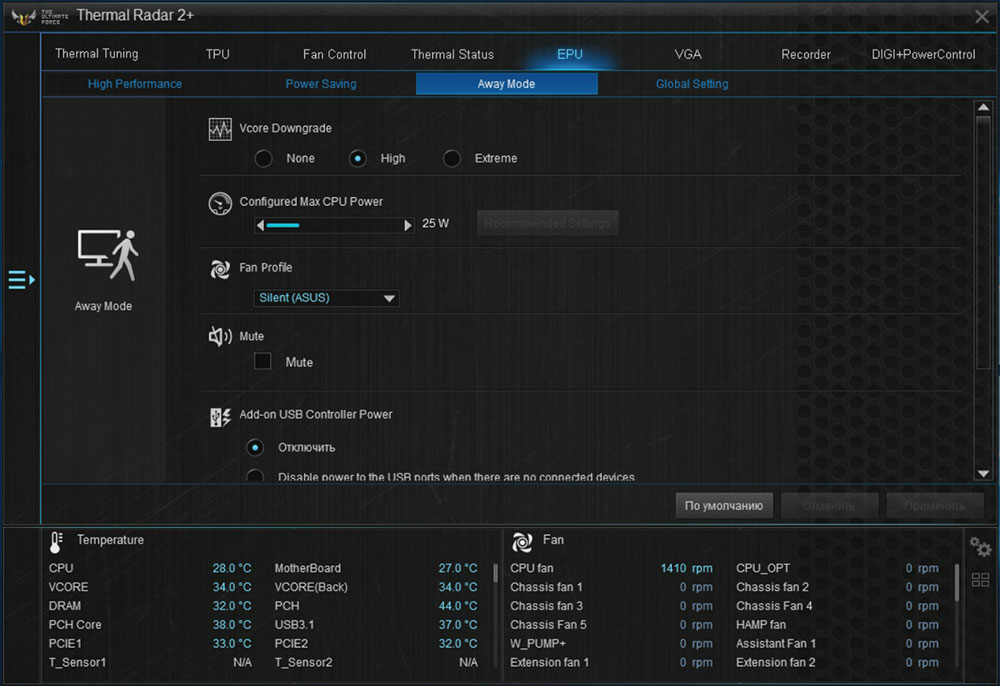Expand the left side menu panel icon
This screenshot has width=1000, height=686.
click(22, 279)
